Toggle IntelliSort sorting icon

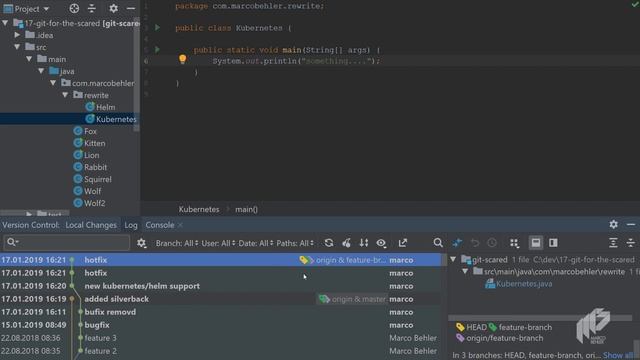(364, 243)
